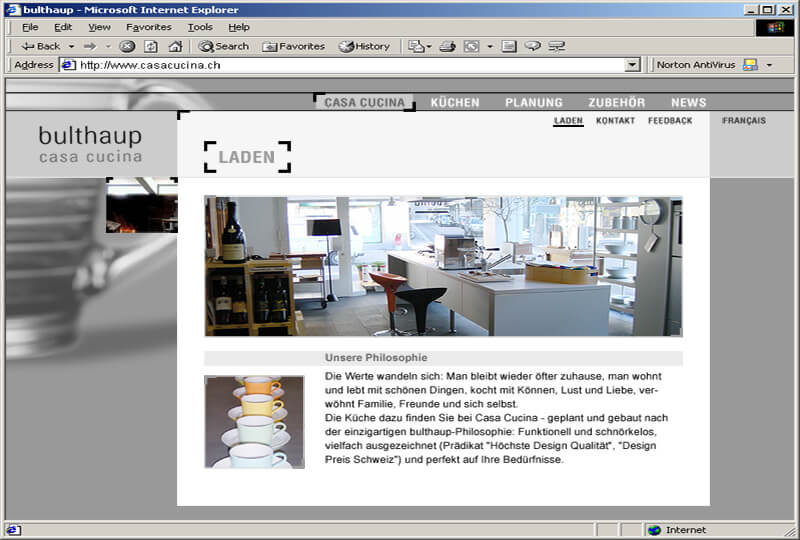
Task: Open the Norton AntiVirus dropdown arrow
Action: coord(769,65)
